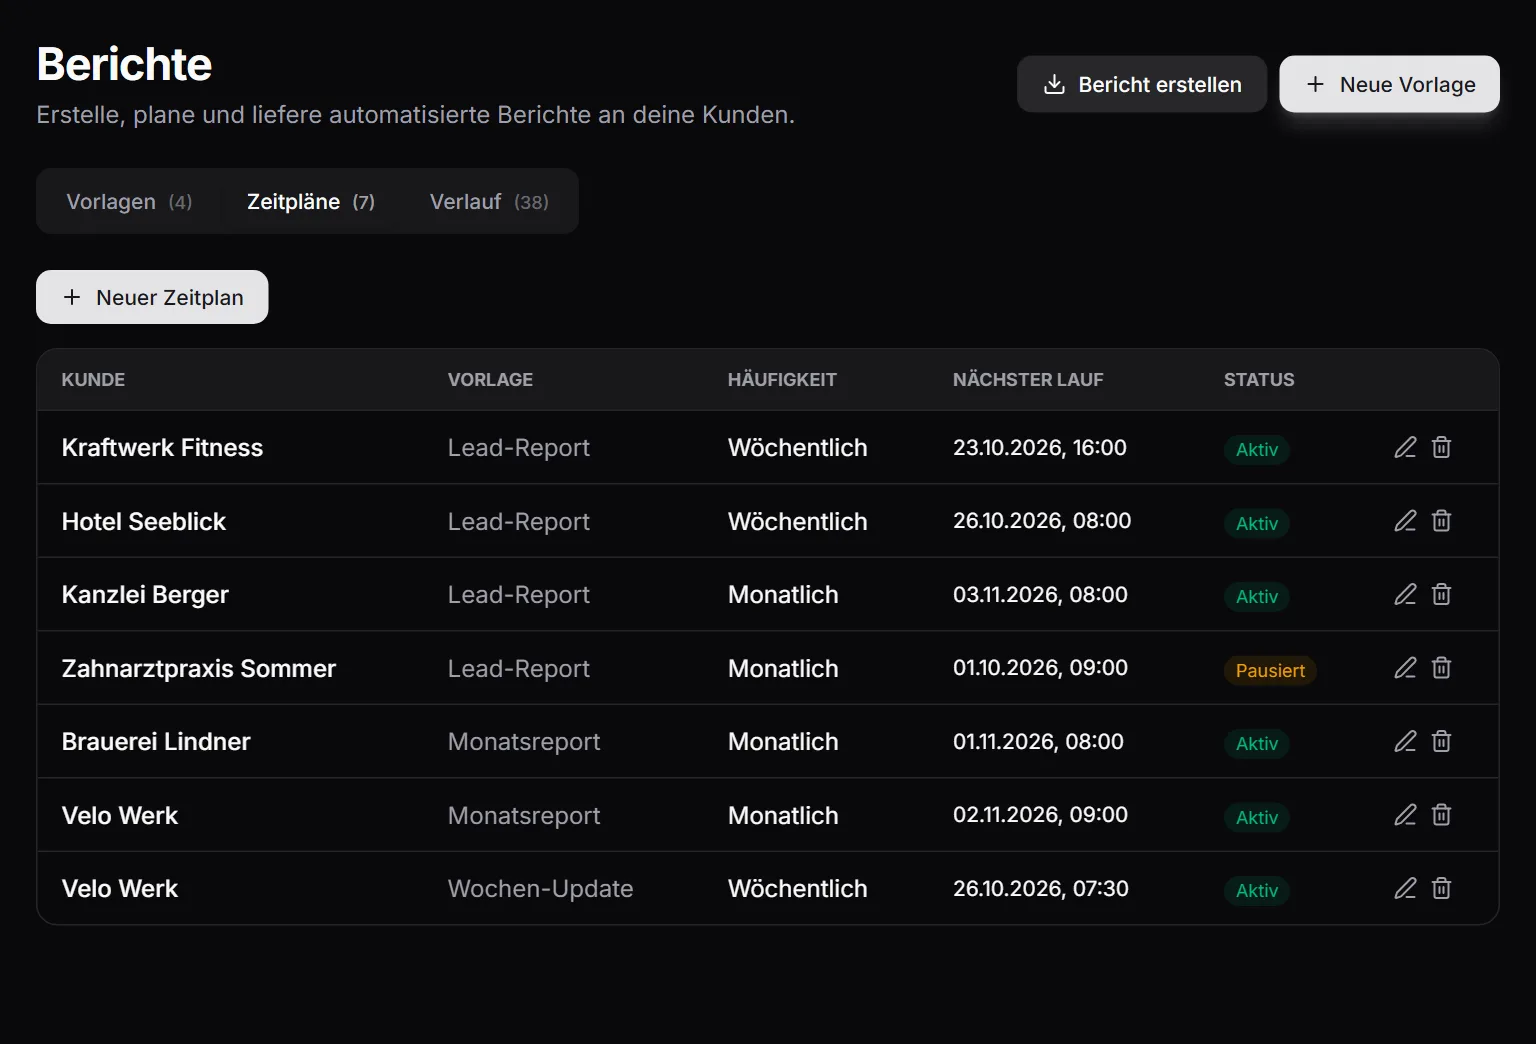Click Monatsreport in Brauerei Lindner row
The height and width of the screenshot is (1044, 1536).
(x=524, y=741)
